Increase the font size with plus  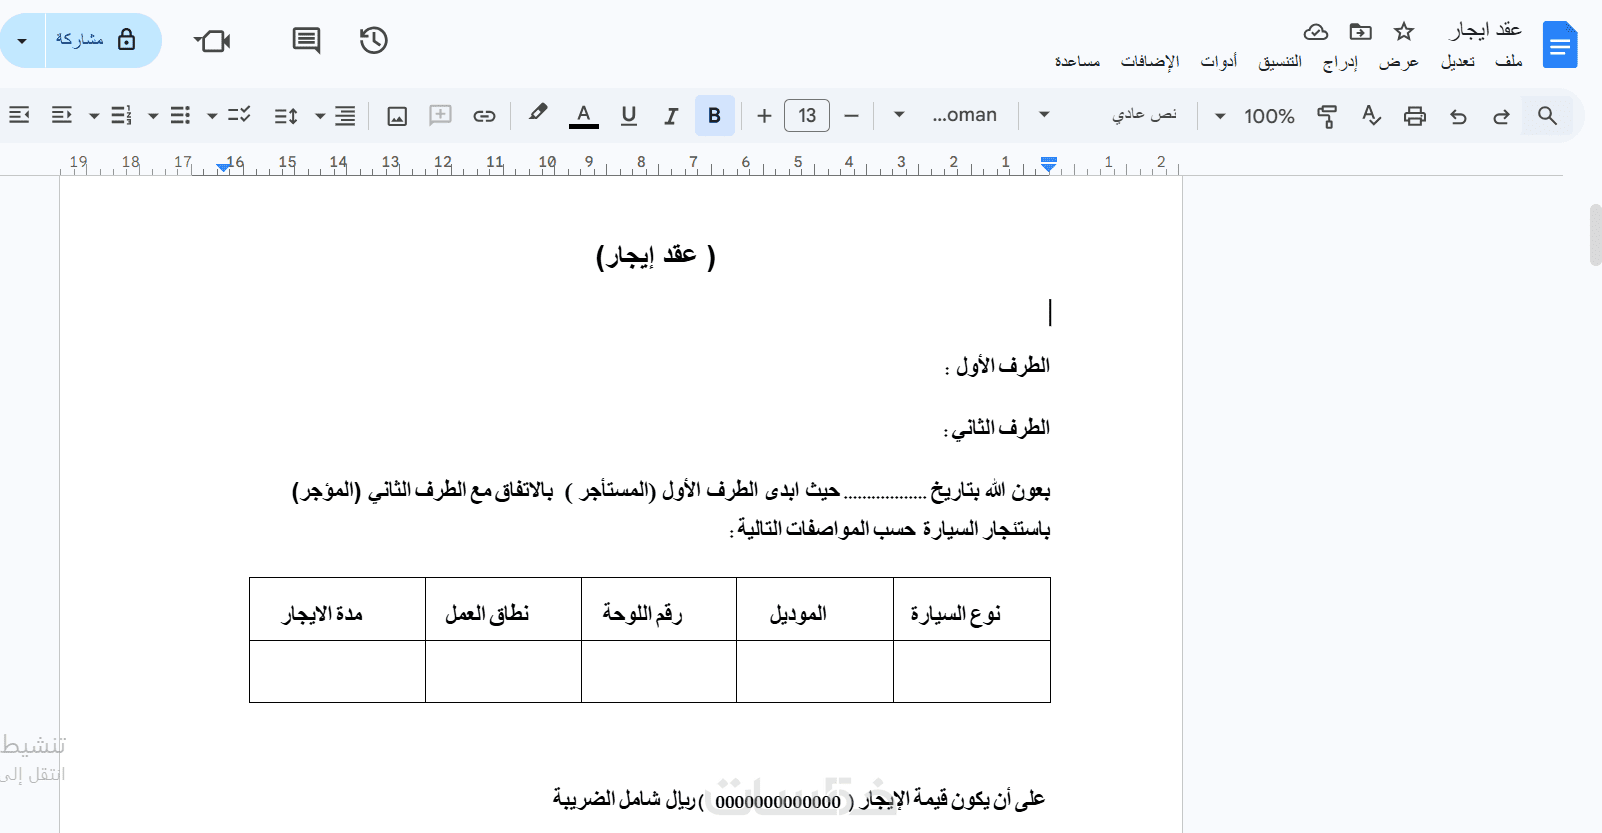coord(764,116)
